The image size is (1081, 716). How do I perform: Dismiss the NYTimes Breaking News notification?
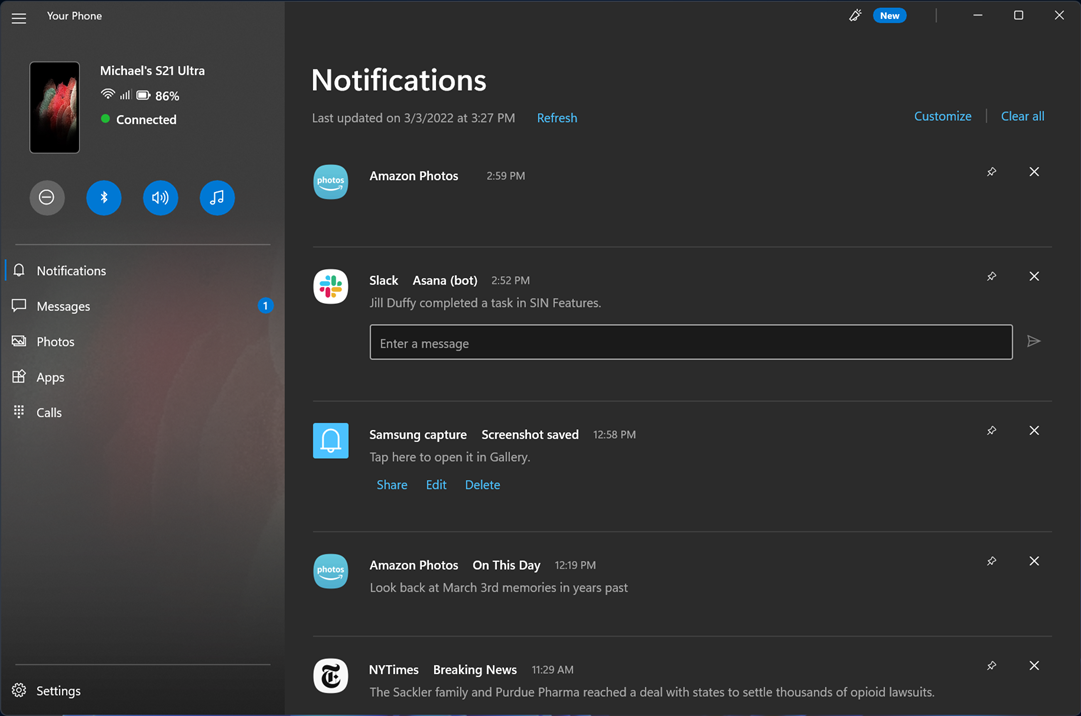[x=1034, y=666]
